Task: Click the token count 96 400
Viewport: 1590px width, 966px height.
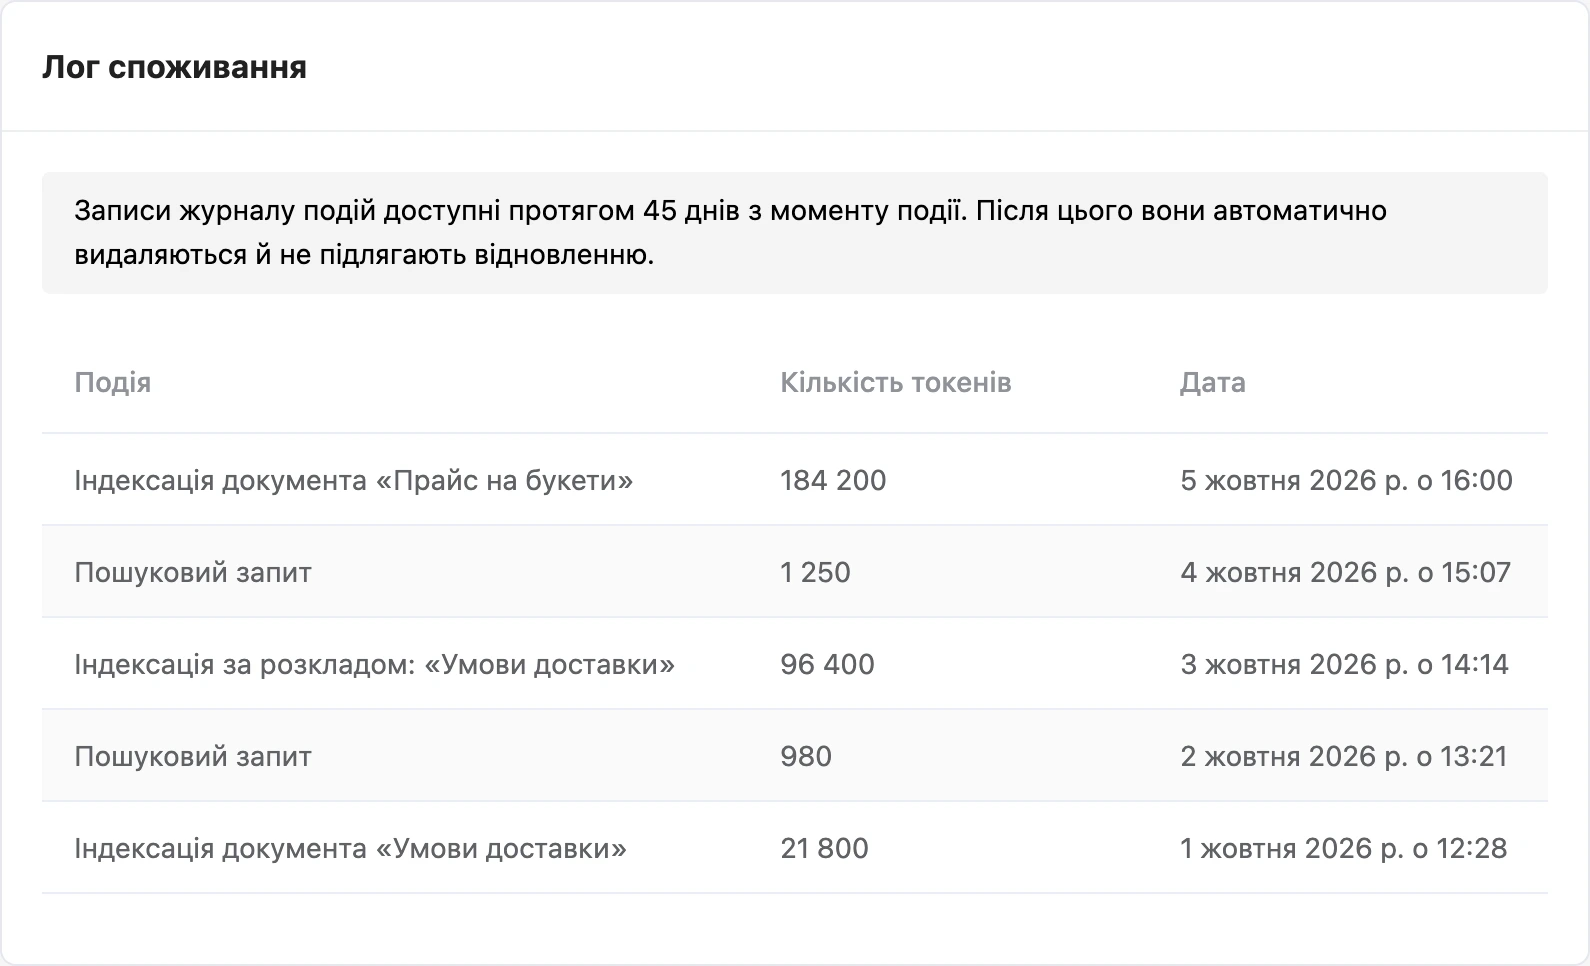Action: pos(827,664)
